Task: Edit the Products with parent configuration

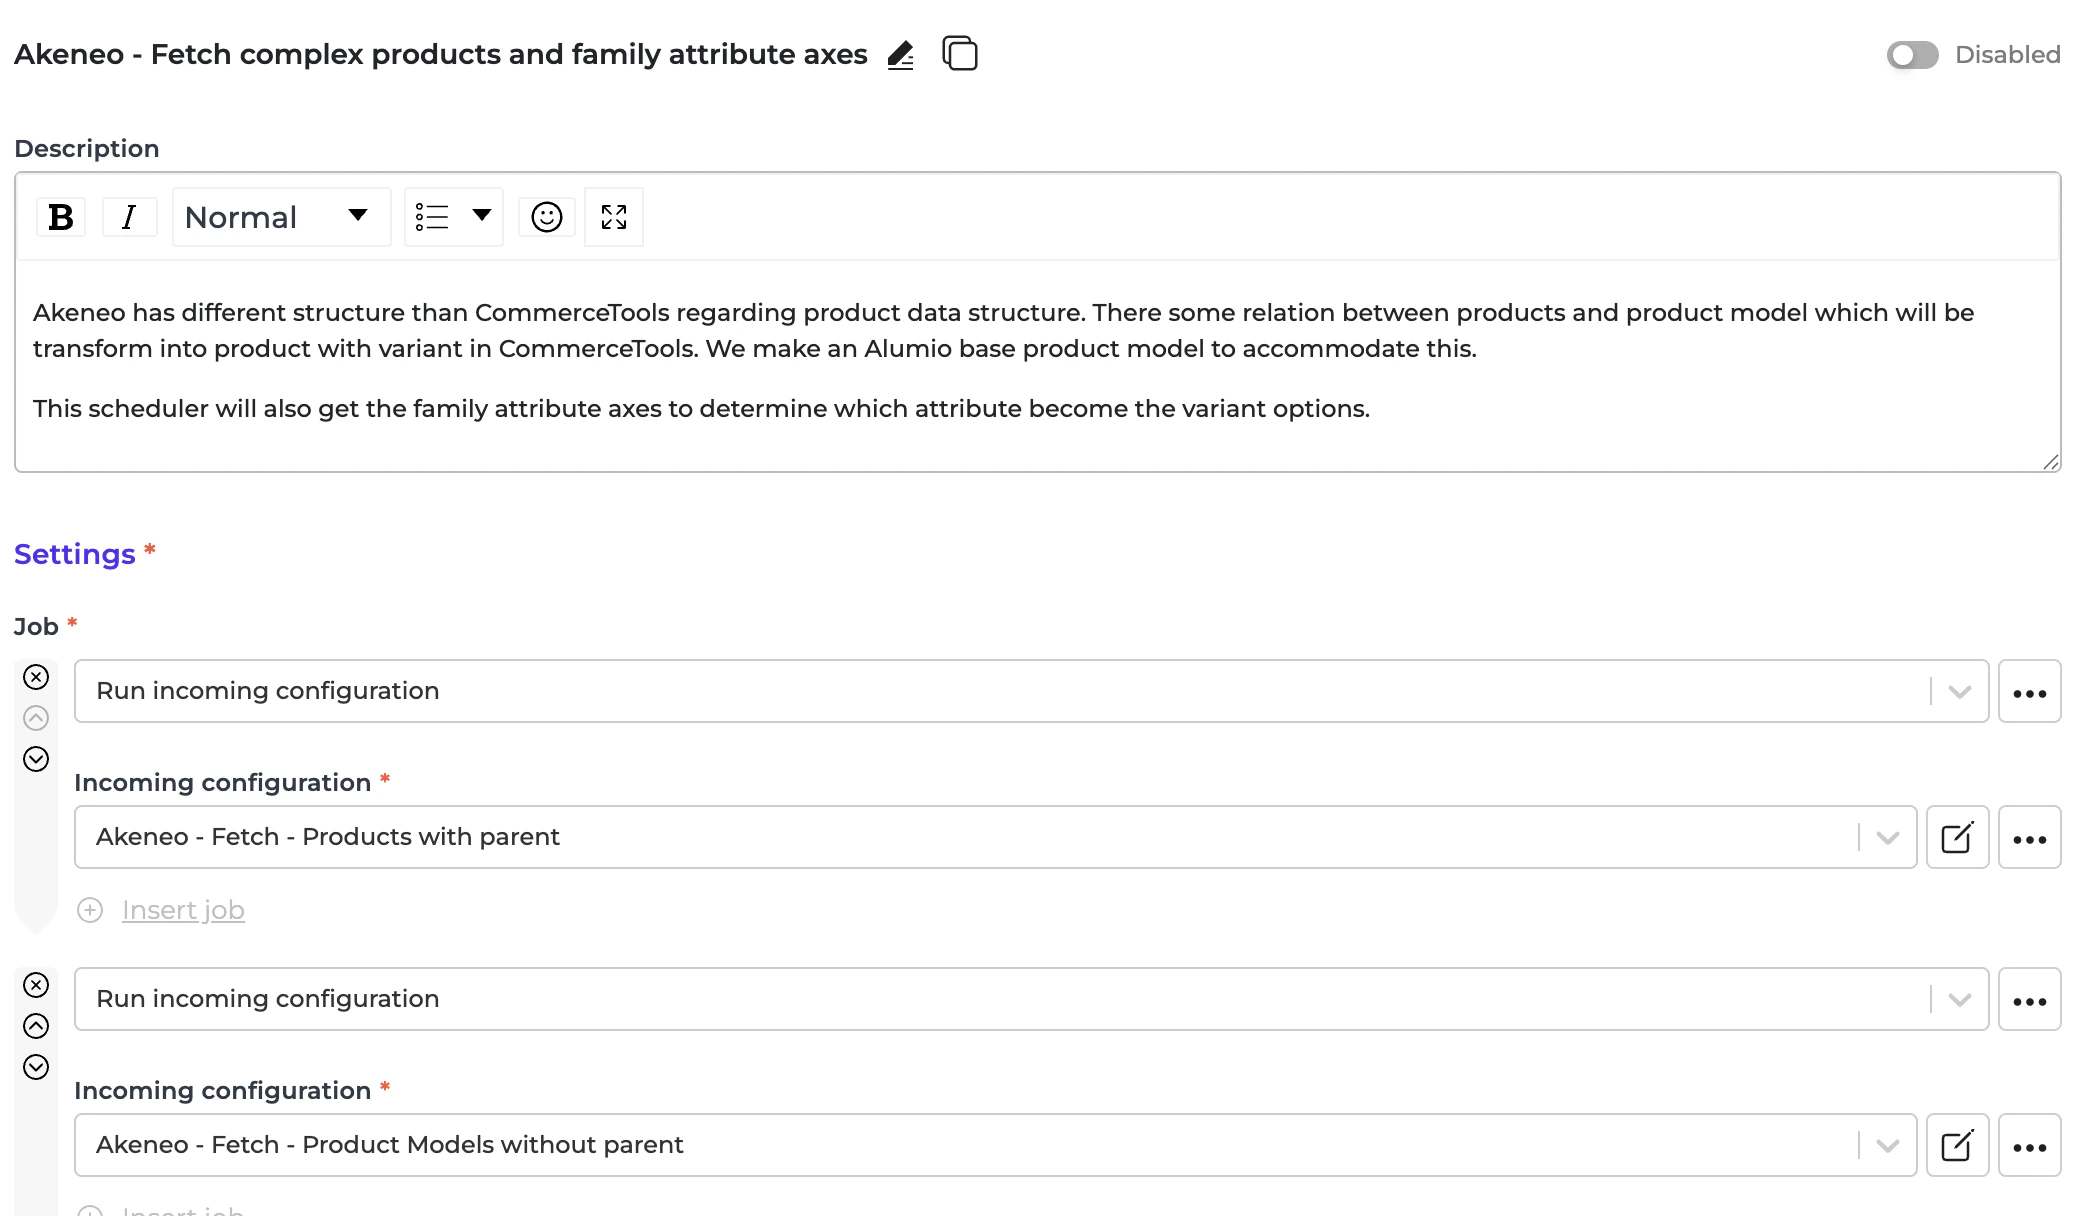Action: 1957,837
